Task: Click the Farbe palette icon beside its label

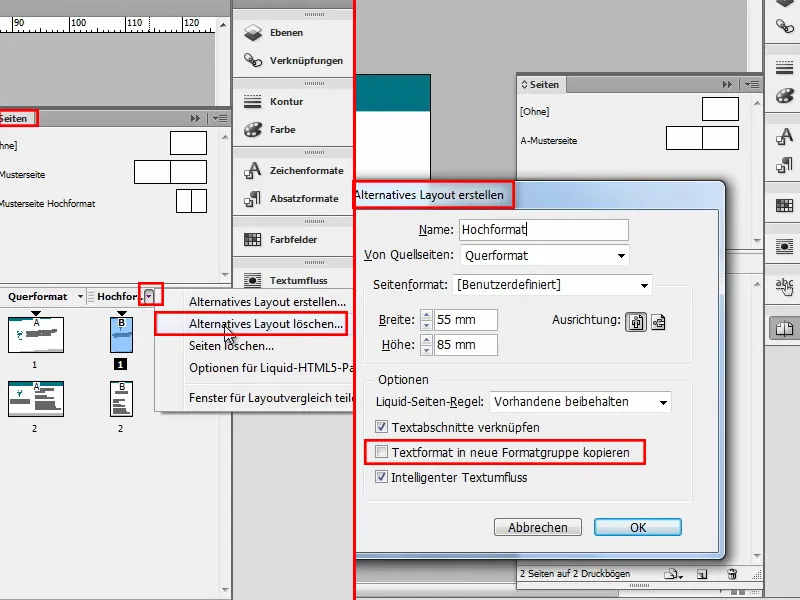Action: [x=253, y=130]
